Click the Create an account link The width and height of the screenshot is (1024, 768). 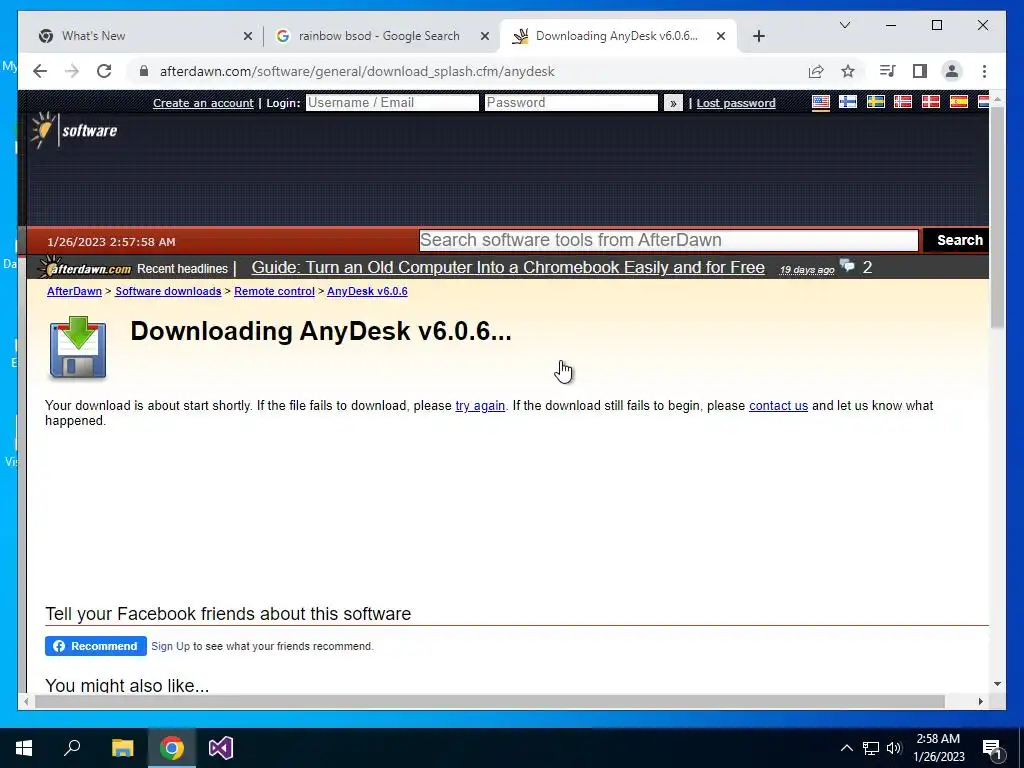click(203, 103)
